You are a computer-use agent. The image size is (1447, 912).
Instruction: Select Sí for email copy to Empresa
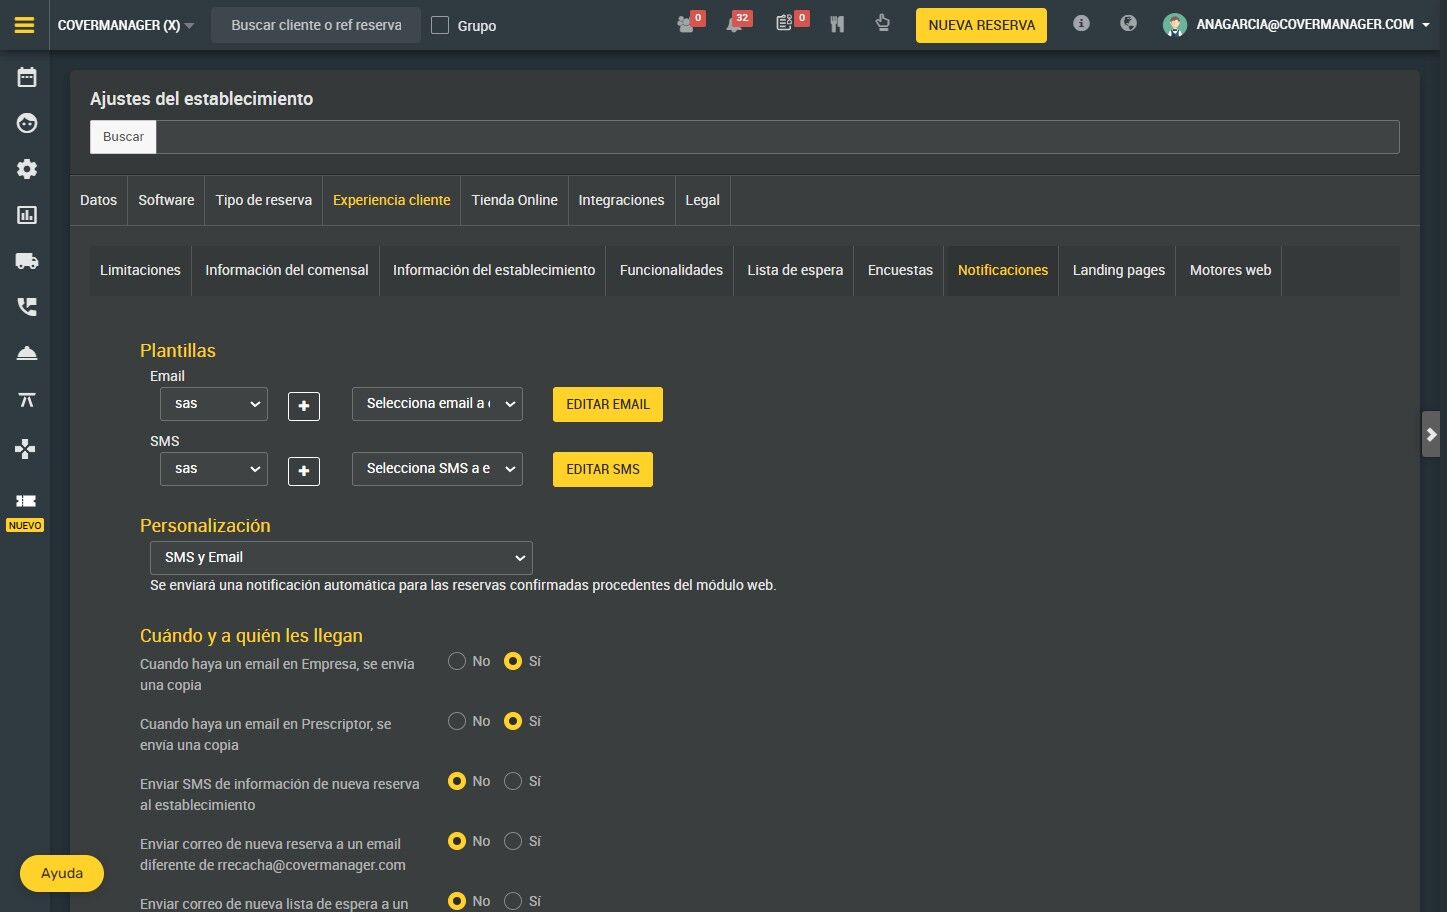tap(513, 661)
